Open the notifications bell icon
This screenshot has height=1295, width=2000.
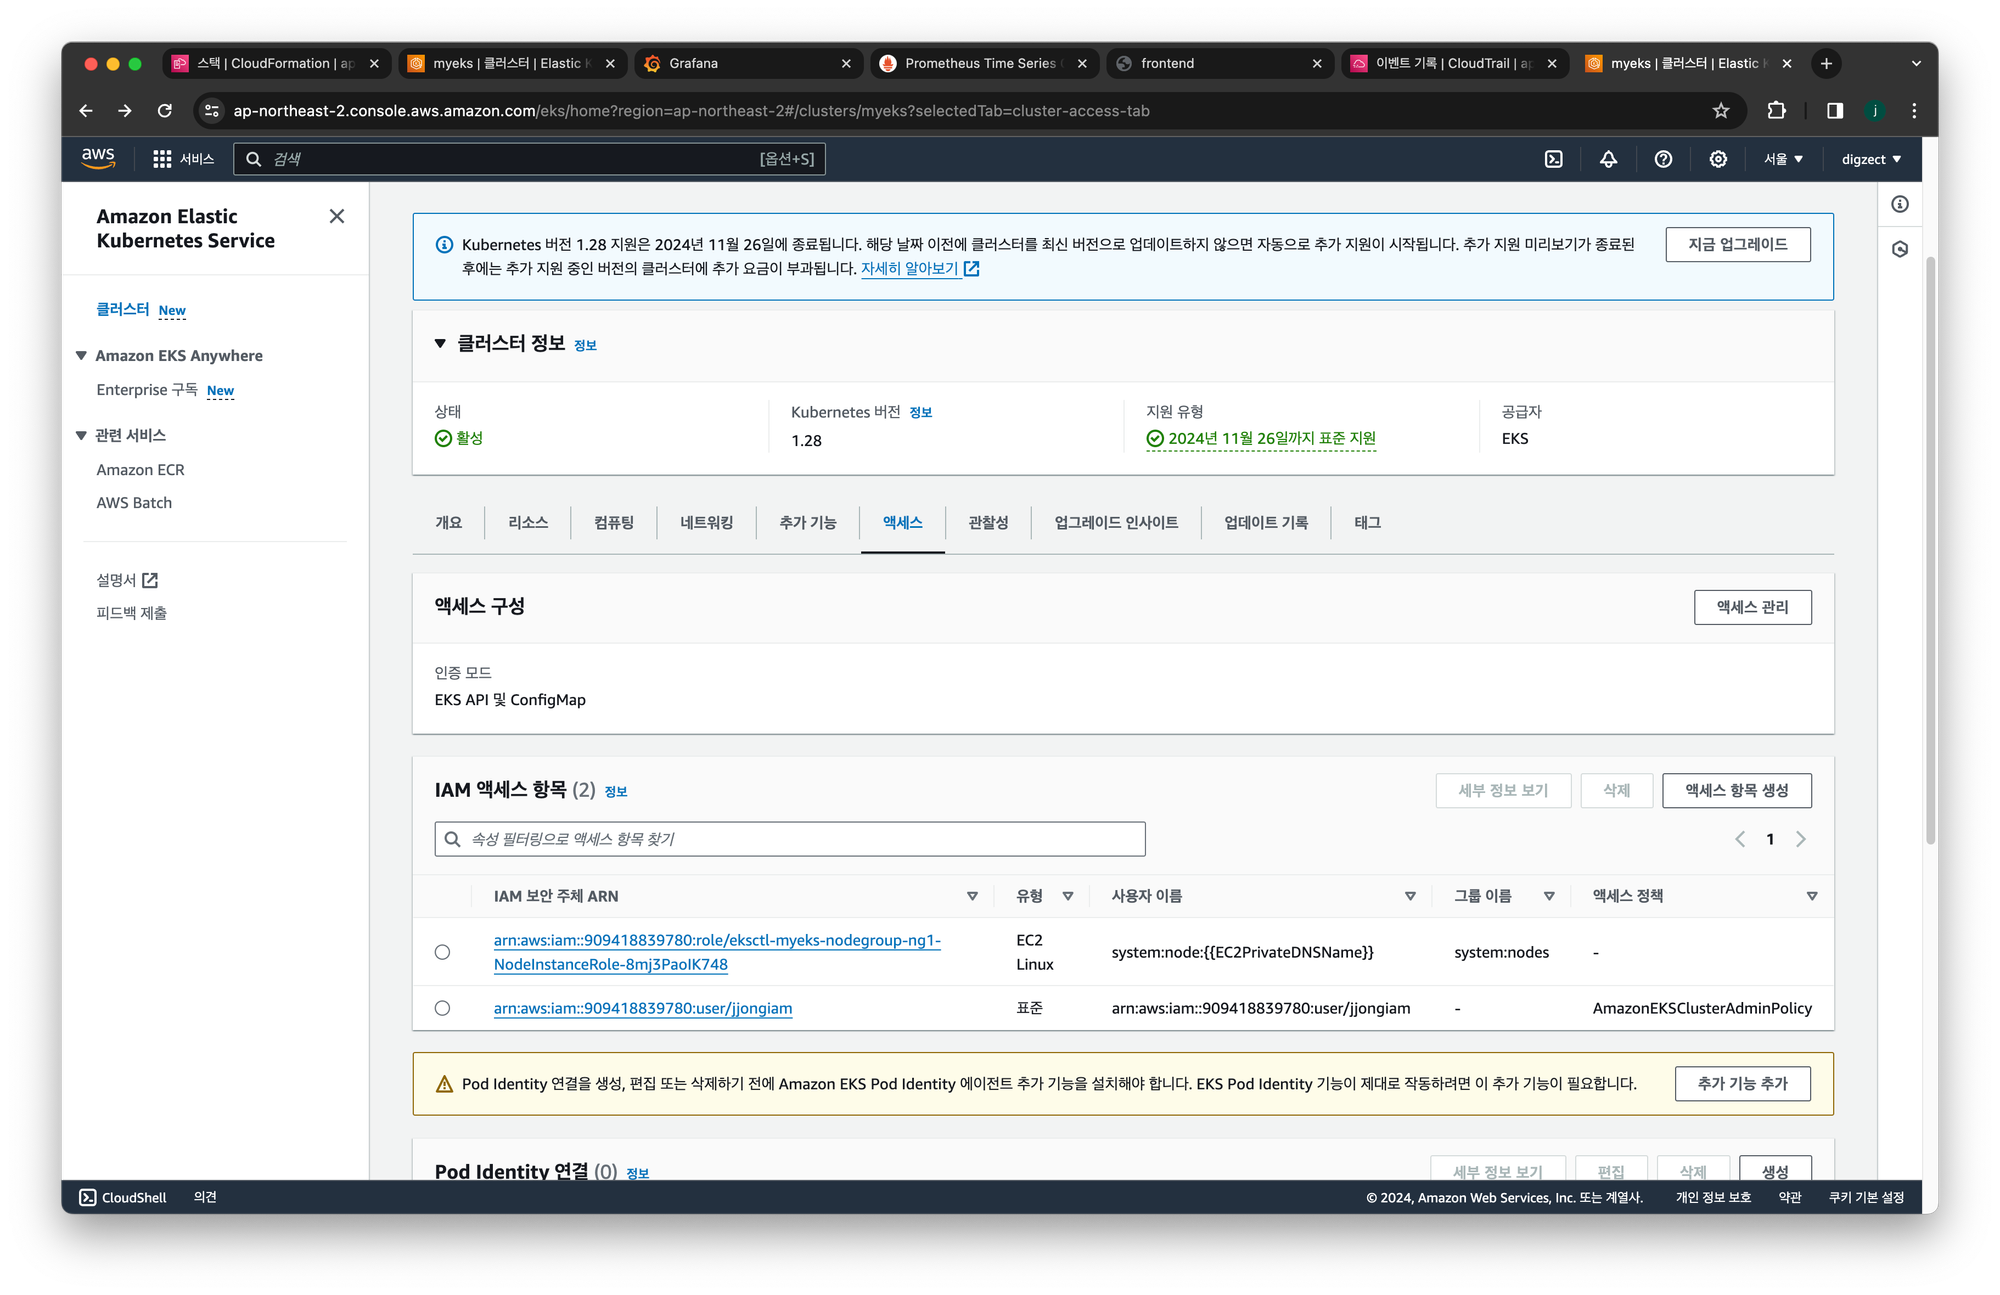tap(1608, 159)
